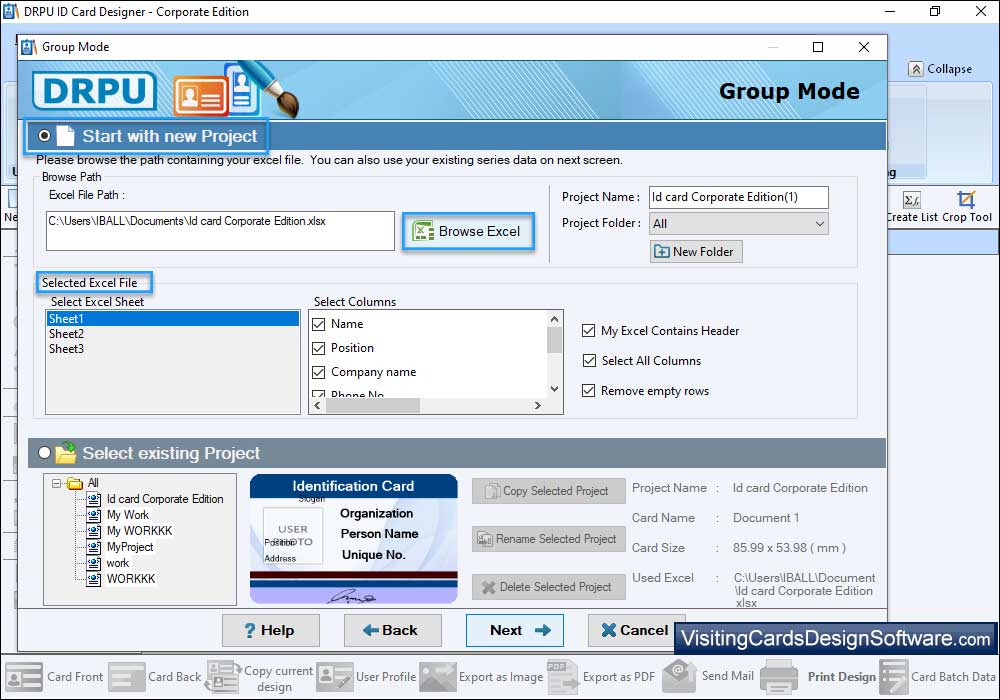1000x700 pixels.
Task: Click the DRPU logo in the banner
Action: tap(94, 91)
